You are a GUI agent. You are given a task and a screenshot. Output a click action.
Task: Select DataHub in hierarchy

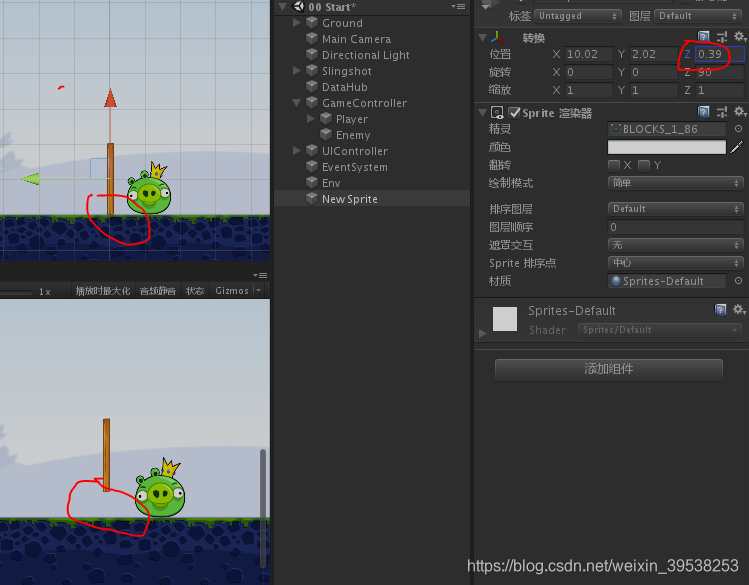tap(344, 87)
